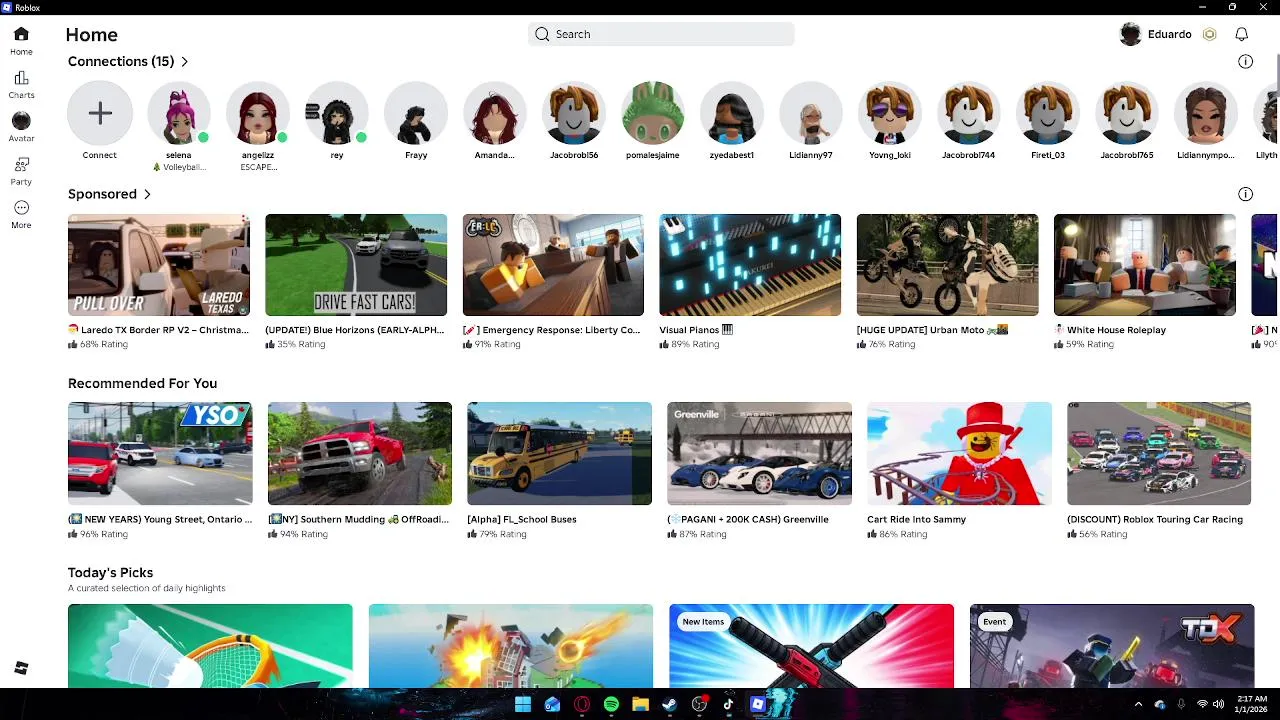Click the Visual Pianos title text

[x=689, y=330]
